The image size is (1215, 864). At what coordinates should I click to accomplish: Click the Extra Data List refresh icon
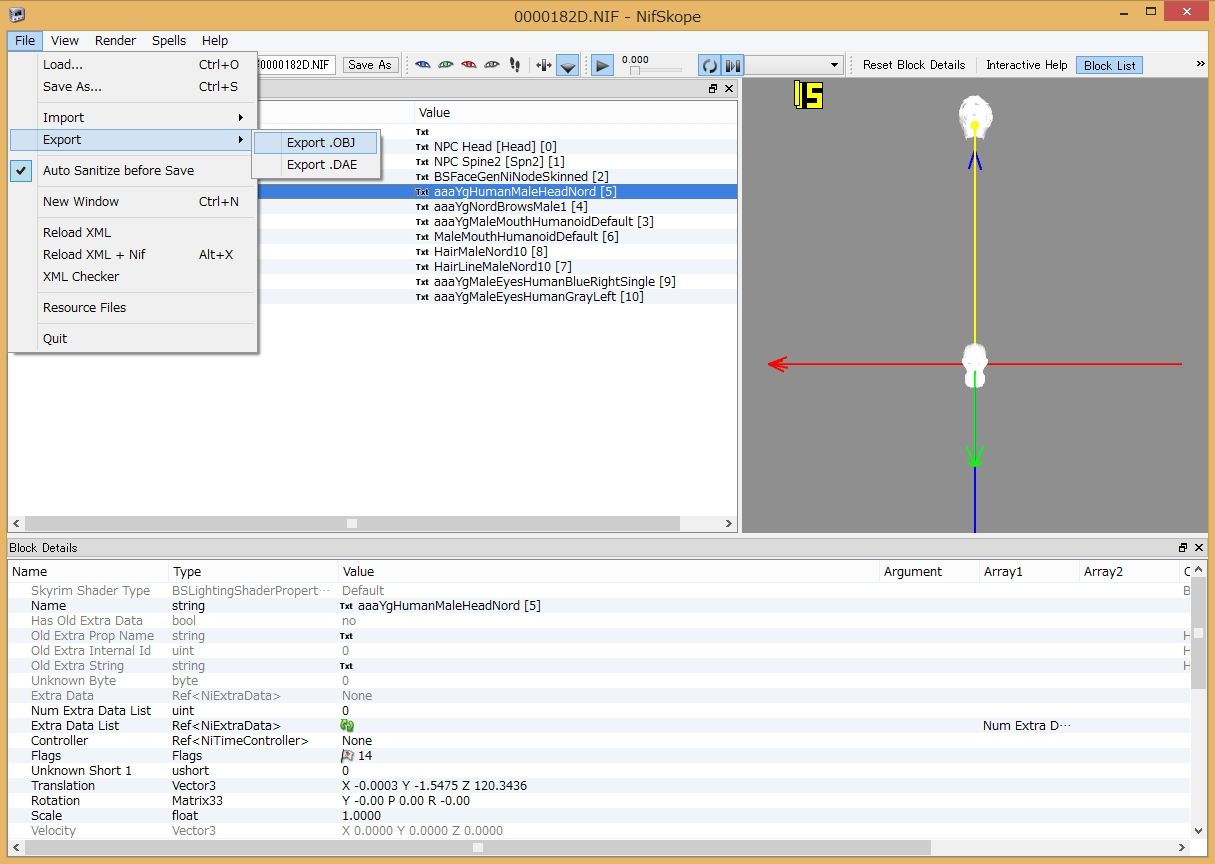click(x=347, y=725)
